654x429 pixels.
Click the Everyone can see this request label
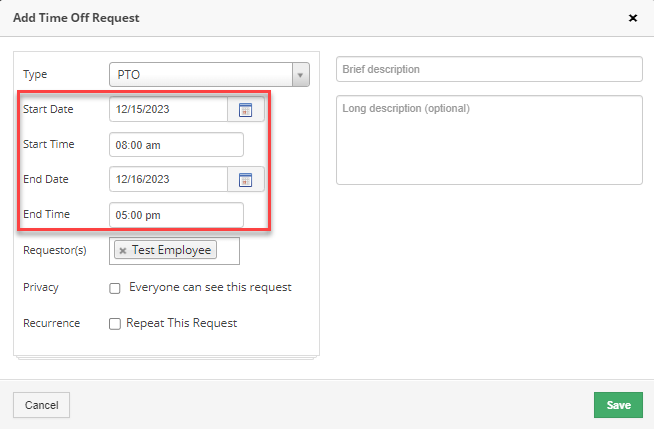tap(210, 287)
